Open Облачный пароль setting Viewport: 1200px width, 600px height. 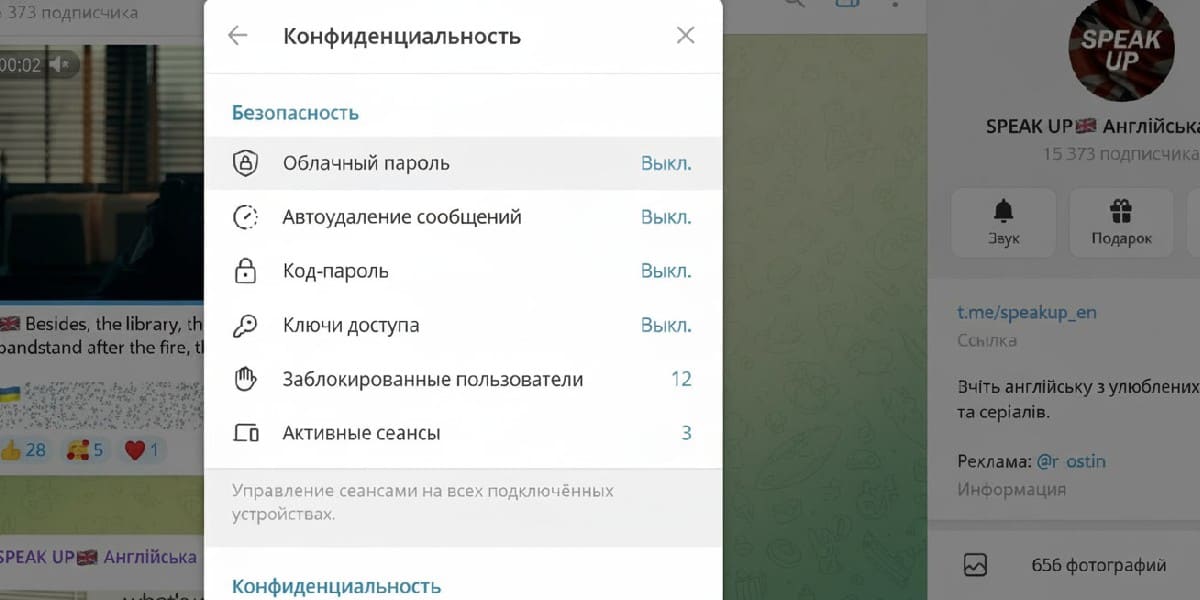coord(463,163)
